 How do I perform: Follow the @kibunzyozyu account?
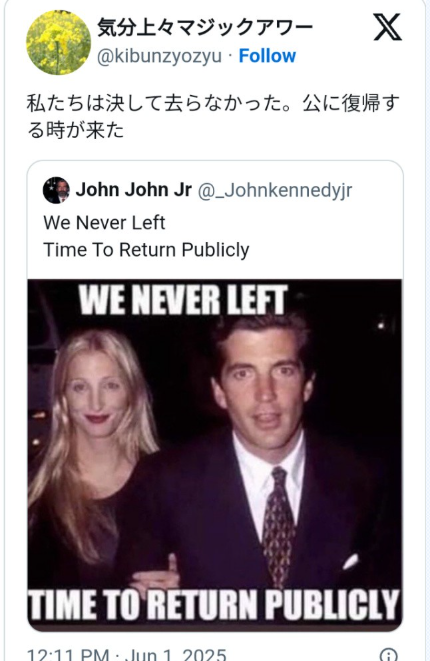[267, 56]
